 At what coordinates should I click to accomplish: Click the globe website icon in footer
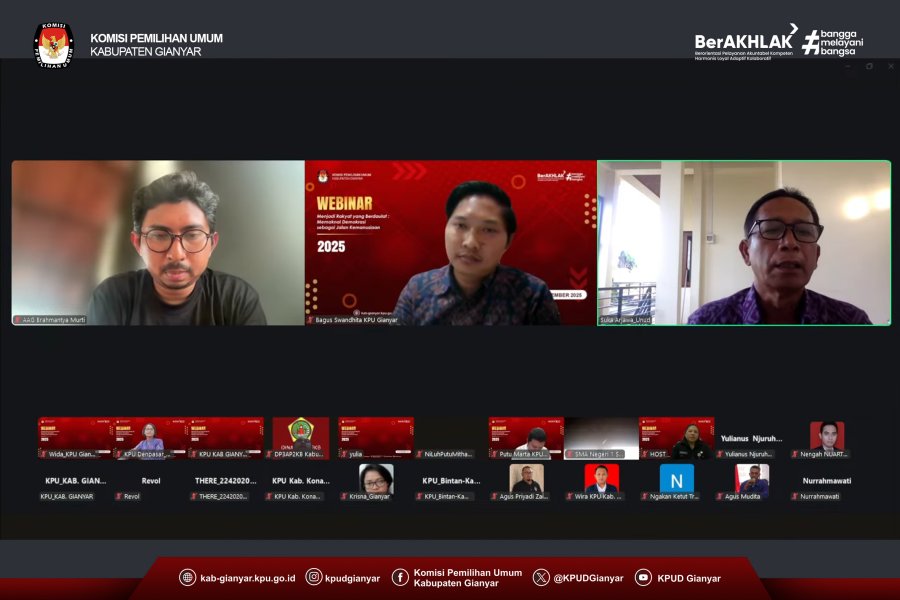(x=187, y=577)
